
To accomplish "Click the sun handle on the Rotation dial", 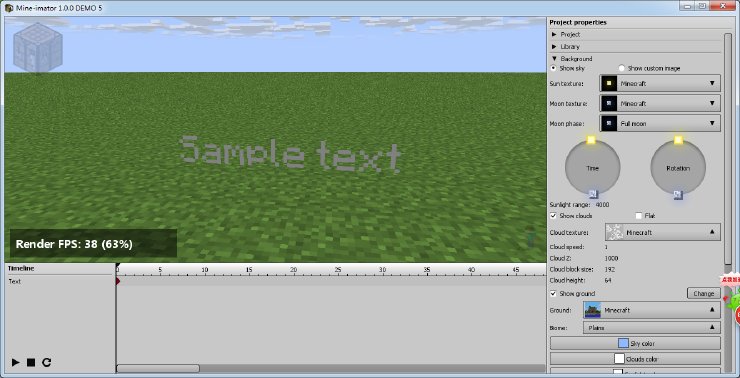I will click(x=678, y=140).
